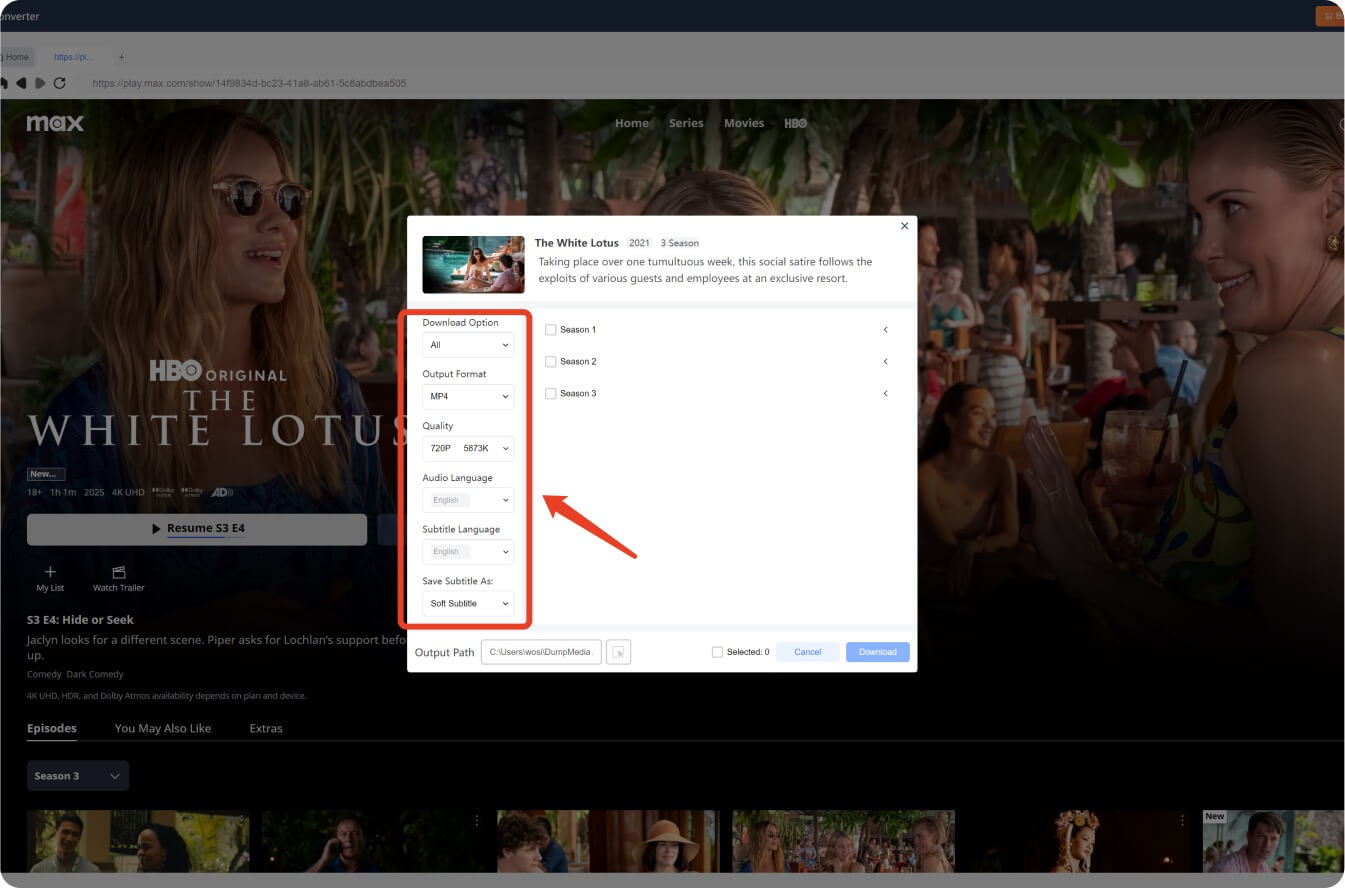Switch to the Extras tab
The width and height of the screenshot is (1345, 888).
pos(266,728)
